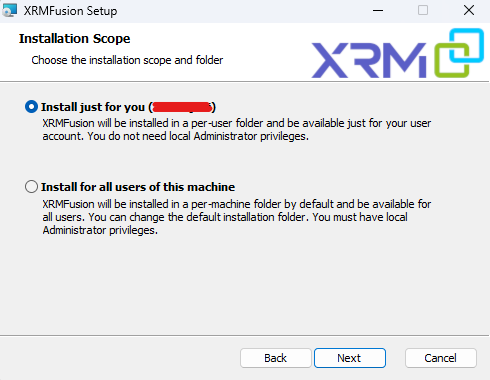Screen dimensions: 490x380
Task: Close the setup window with the X
Action: [x=469, y=10]
